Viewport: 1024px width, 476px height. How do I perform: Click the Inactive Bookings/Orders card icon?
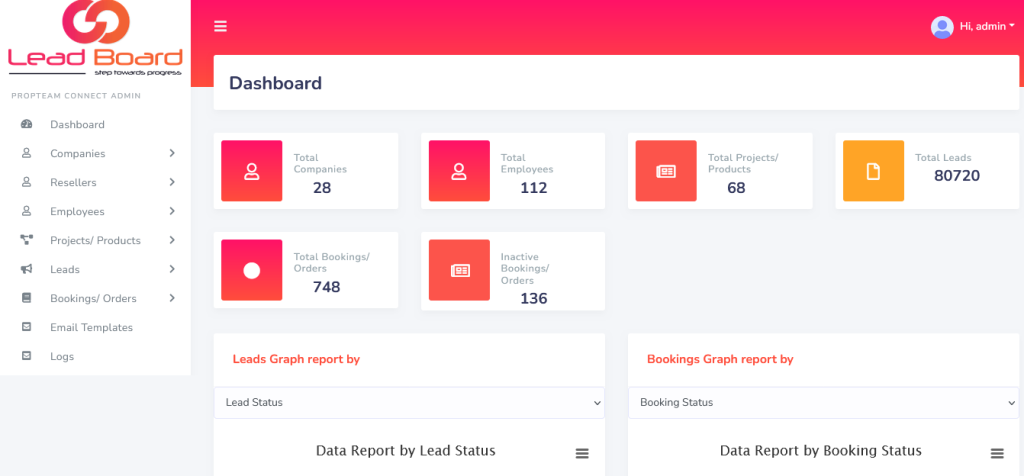459,270
